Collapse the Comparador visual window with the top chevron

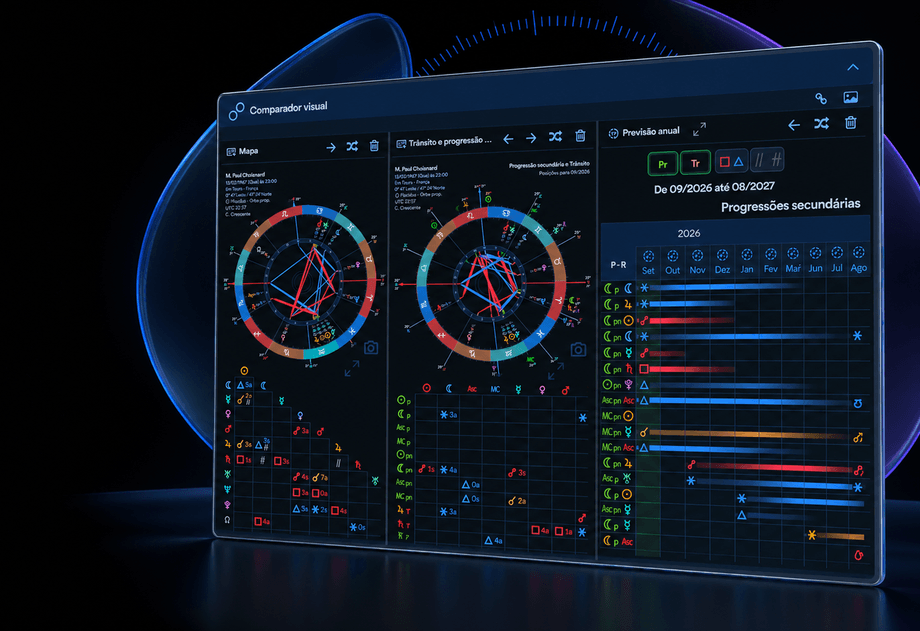click(x=853, y=68)
